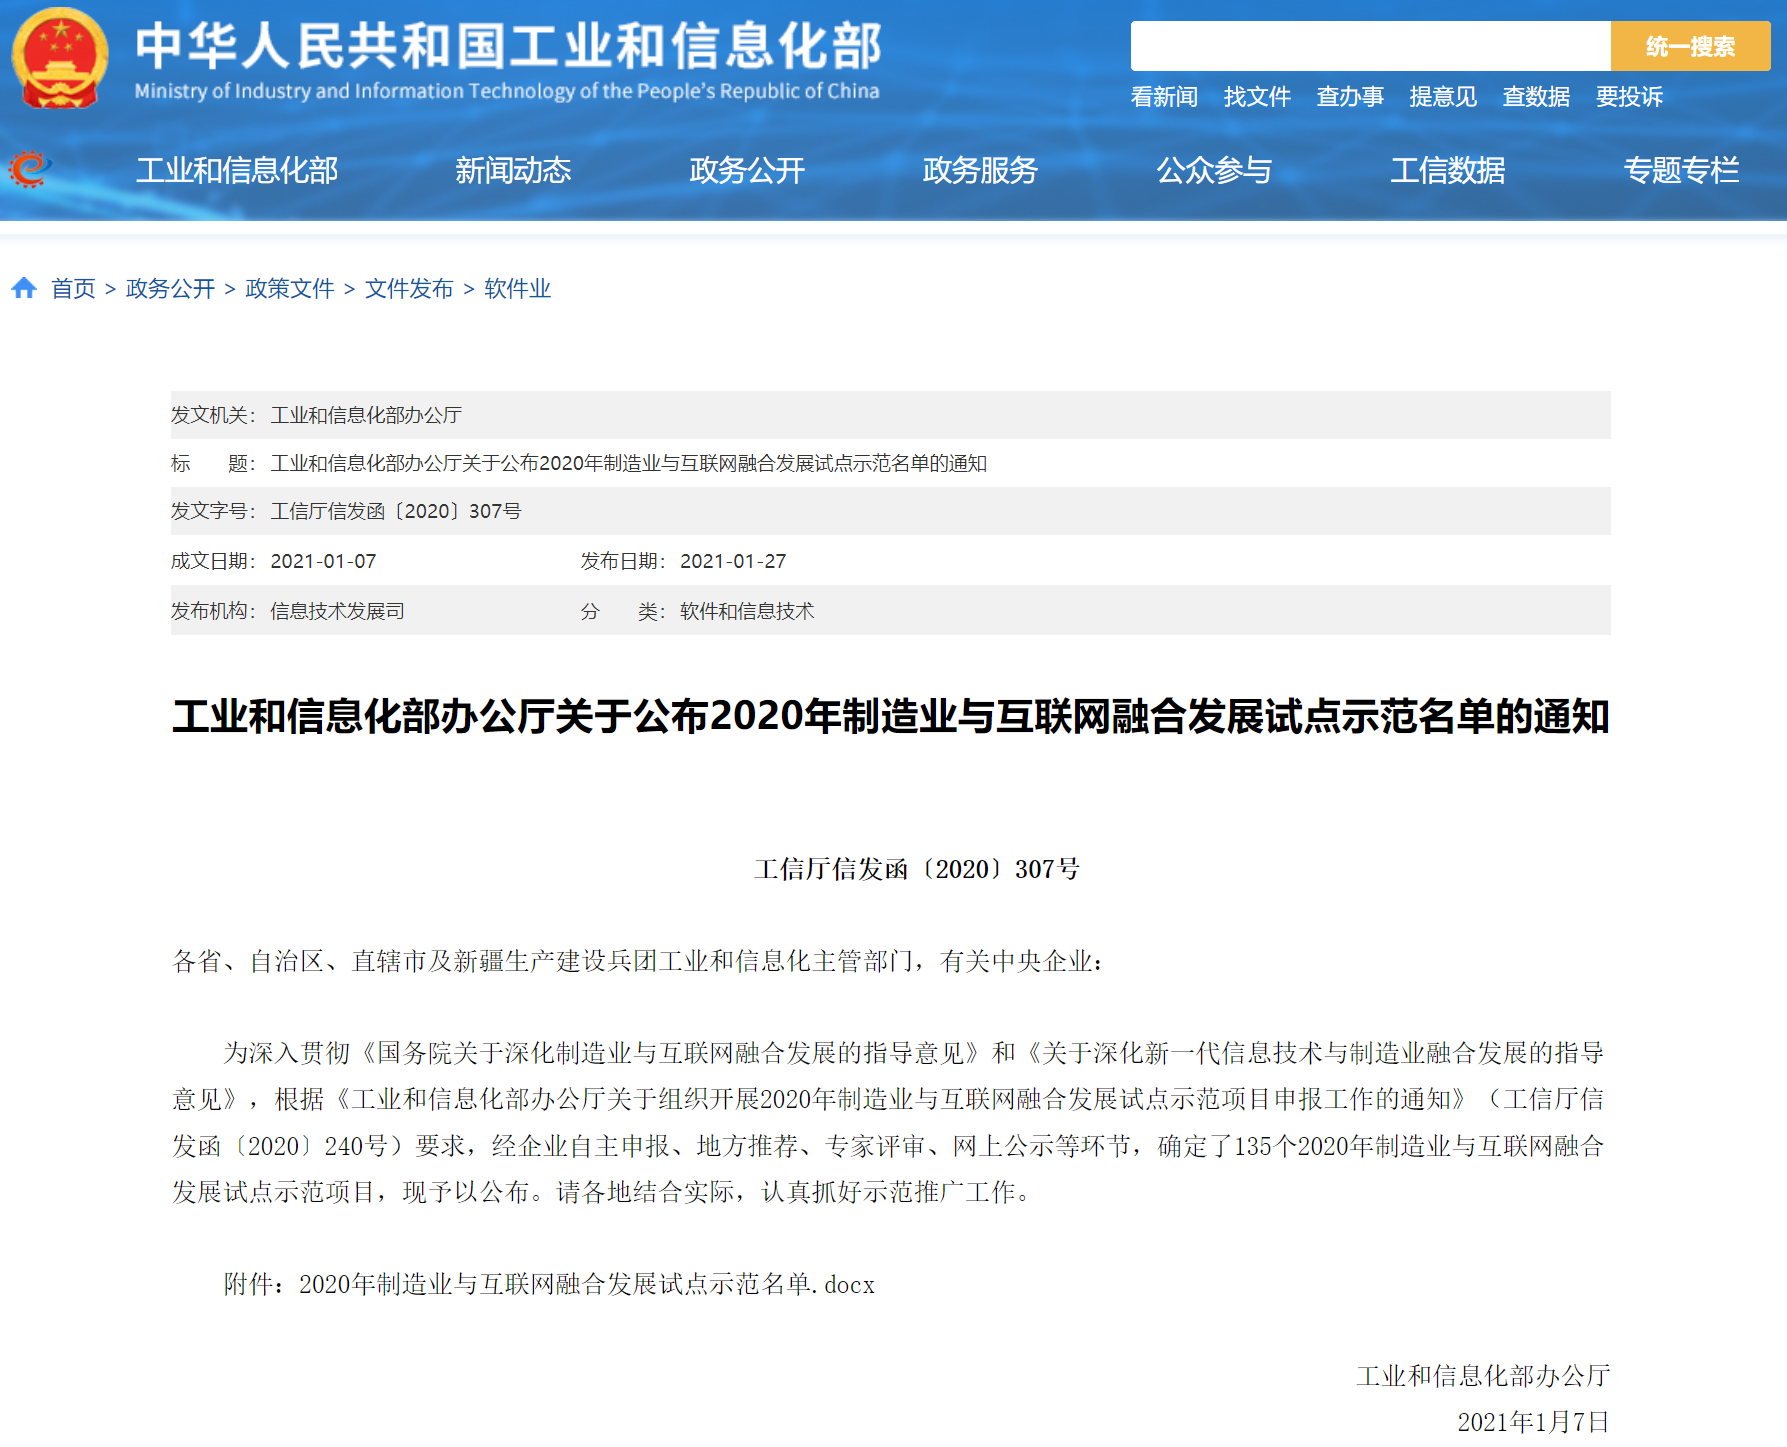This screenshot has height=1447, width=1787.
Task: Click the home icon in breadcrumb
Action: coord(24,289)
